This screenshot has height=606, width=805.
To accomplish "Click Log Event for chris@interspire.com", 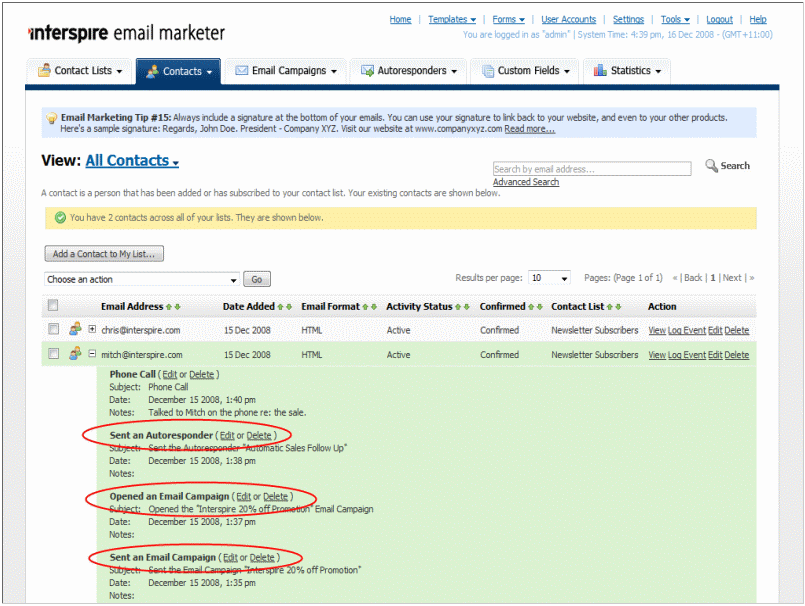I will point(687,330).
